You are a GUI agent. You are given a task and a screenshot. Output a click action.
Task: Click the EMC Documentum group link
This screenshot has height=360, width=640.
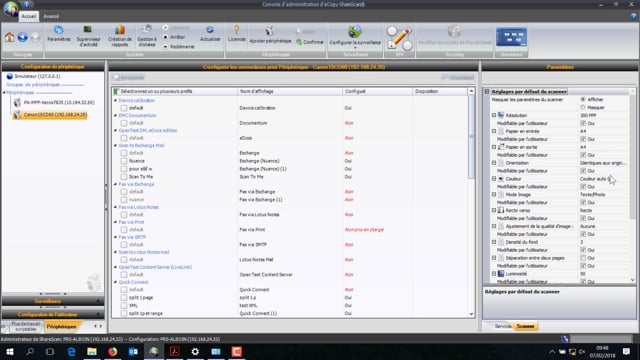click(138, 116)
